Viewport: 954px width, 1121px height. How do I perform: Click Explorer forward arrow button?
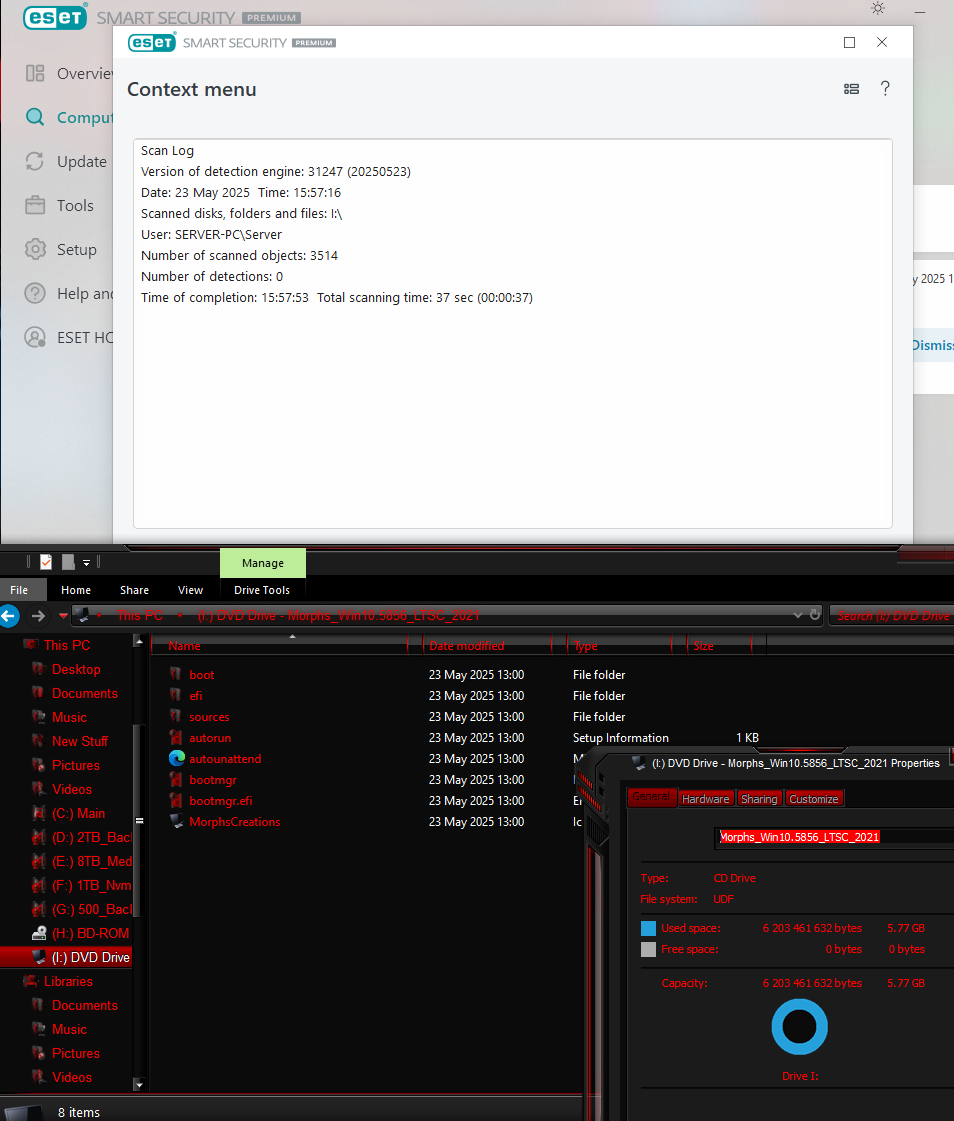point(38,616)
